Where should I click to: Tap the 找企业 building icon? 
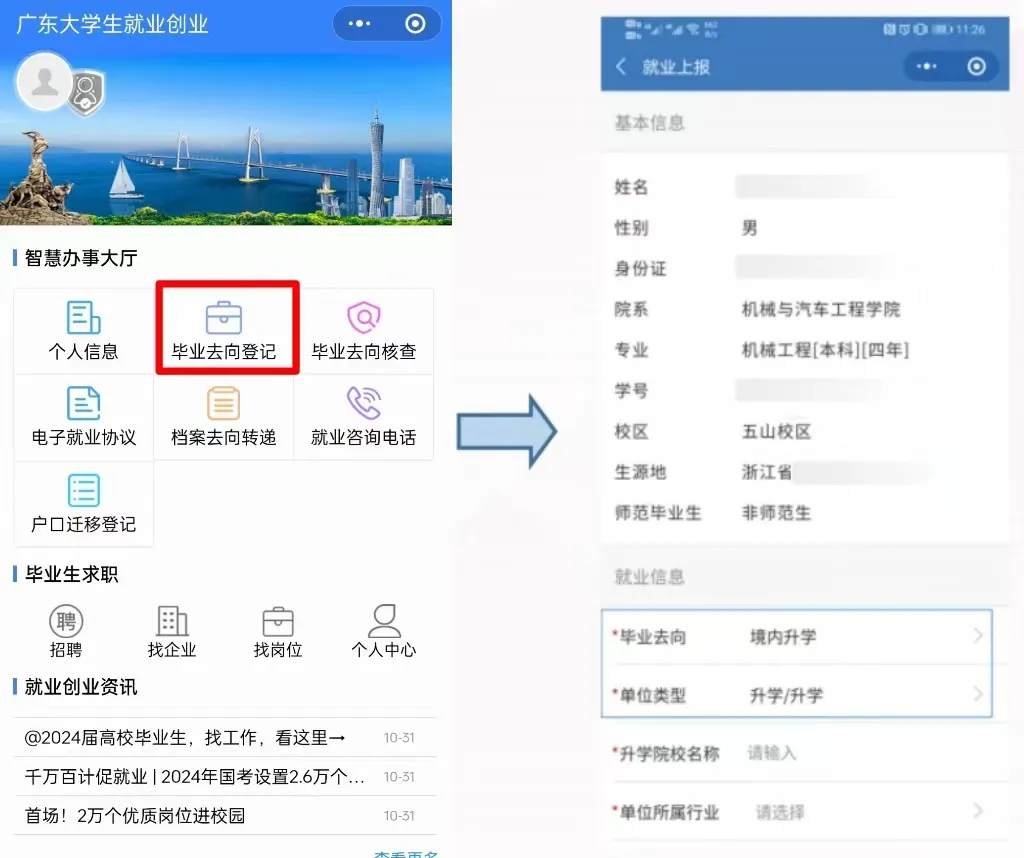click(172, 622)
